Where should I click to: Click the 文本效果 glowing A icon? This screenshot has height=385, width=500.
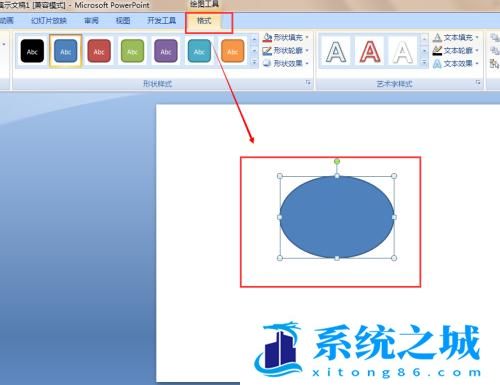437,63
